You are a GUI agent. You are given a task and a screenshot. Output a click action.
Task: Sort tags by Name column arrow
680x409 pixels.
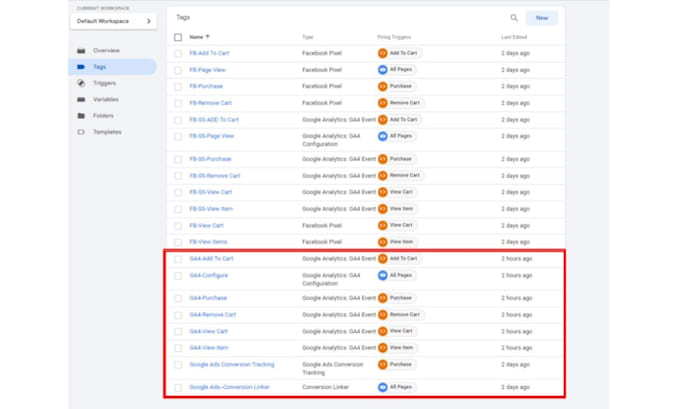coord(208,37)
